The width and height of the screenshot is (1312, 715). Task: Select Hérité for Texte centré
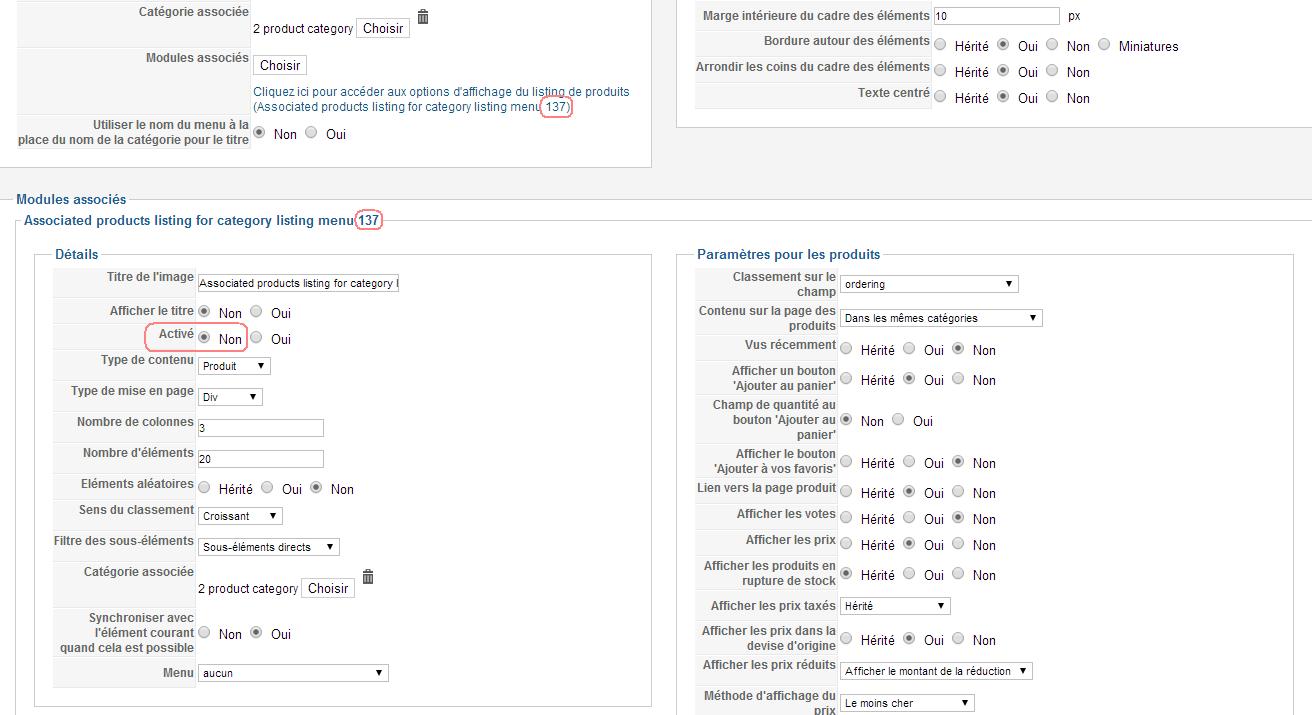tap(940, 96)
